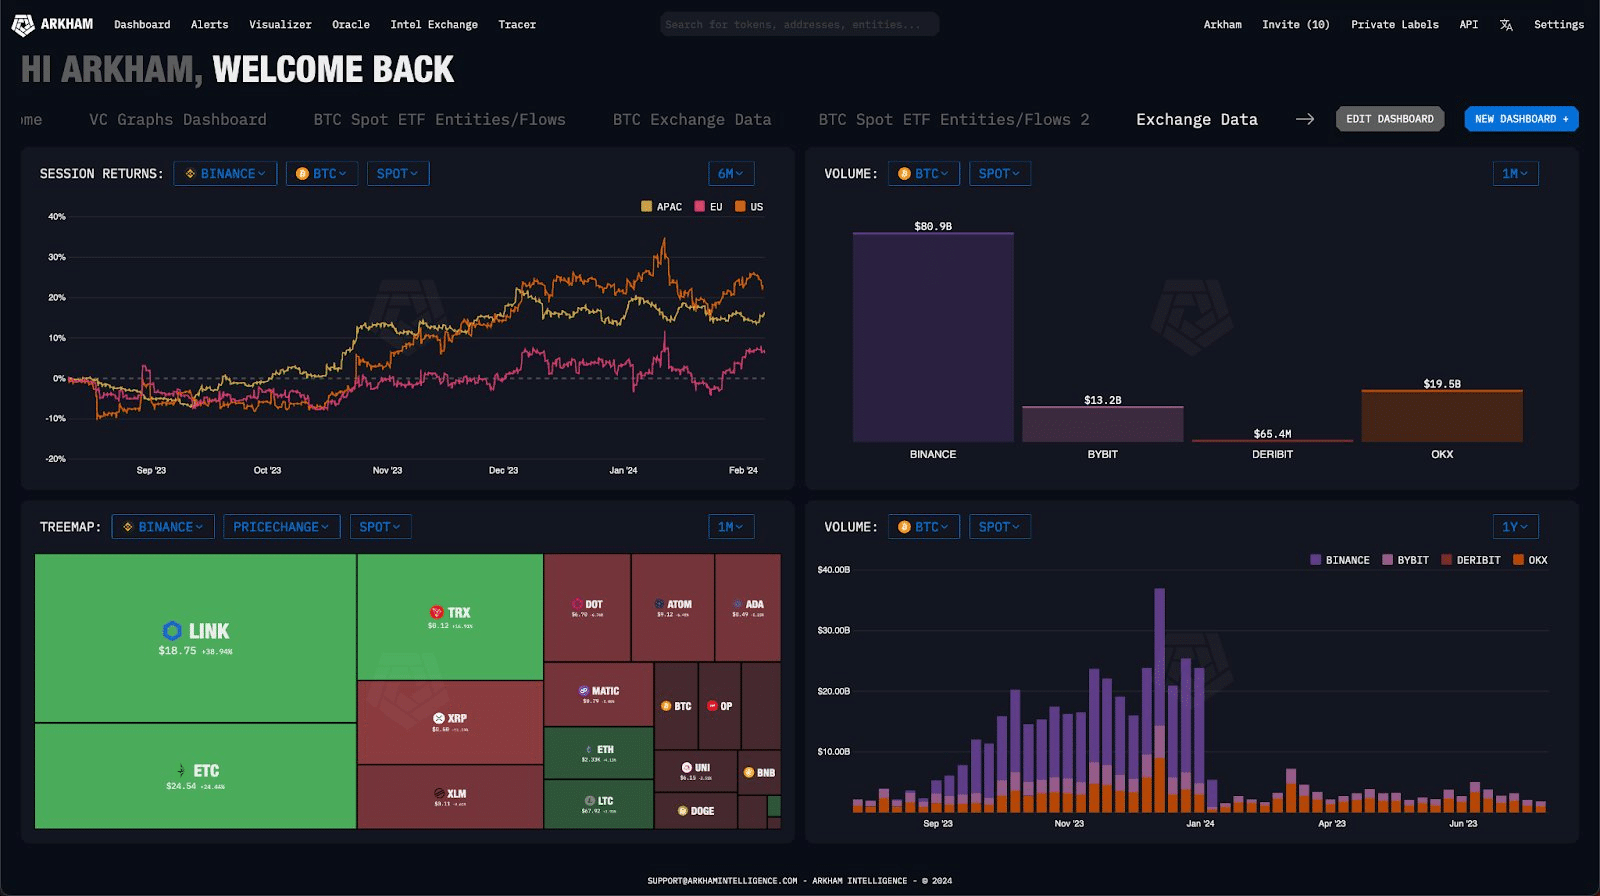Select the XLM tile in treemap
The image size is (1600, 896).
[x=450, y=797]
